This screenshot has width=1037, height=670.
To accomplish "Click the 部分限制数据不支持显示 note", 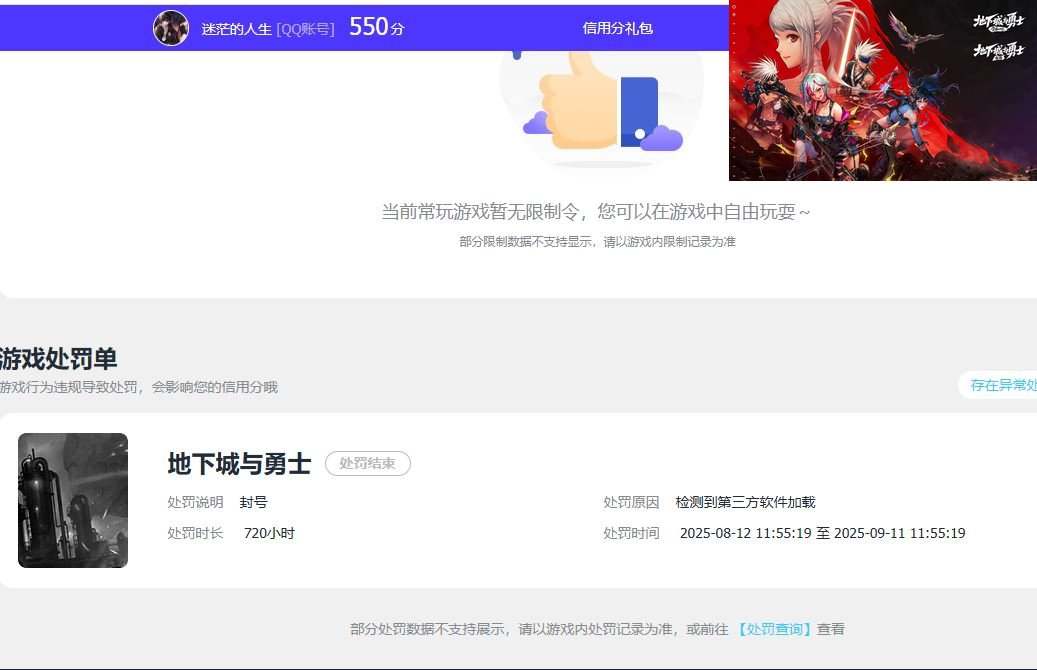I will tap(597, 241).
